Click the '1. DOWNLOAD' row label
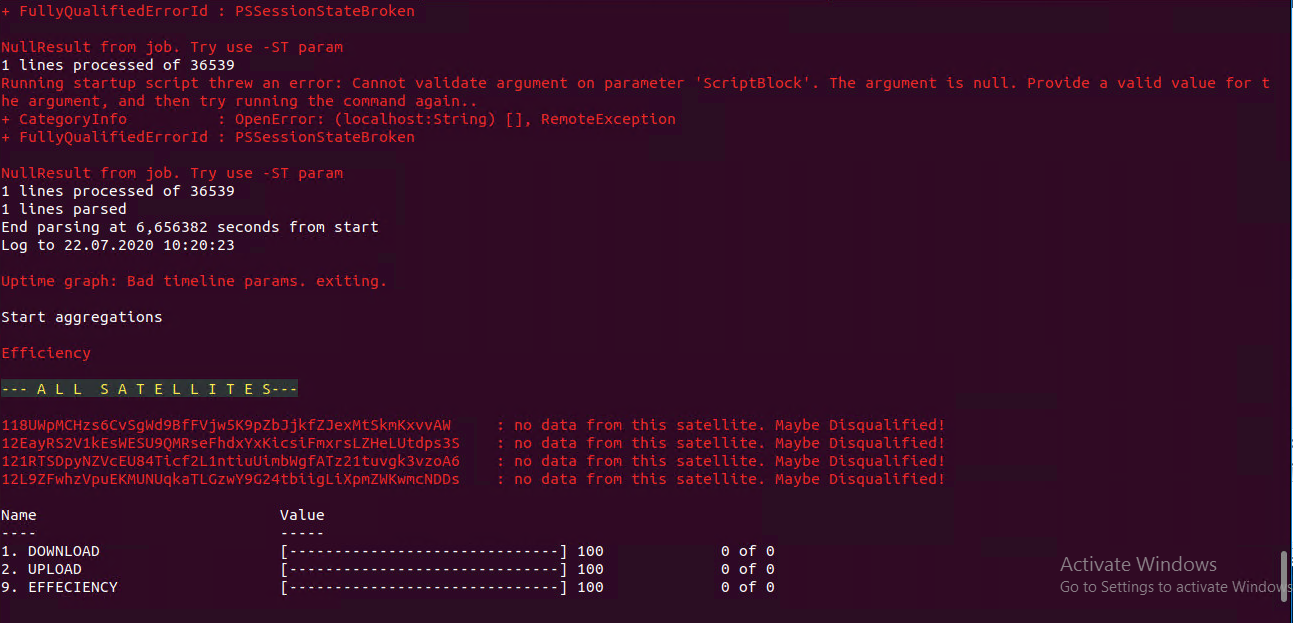This screenshot has width=1293, height=623. pyautogui.click(x=50, y=551)
